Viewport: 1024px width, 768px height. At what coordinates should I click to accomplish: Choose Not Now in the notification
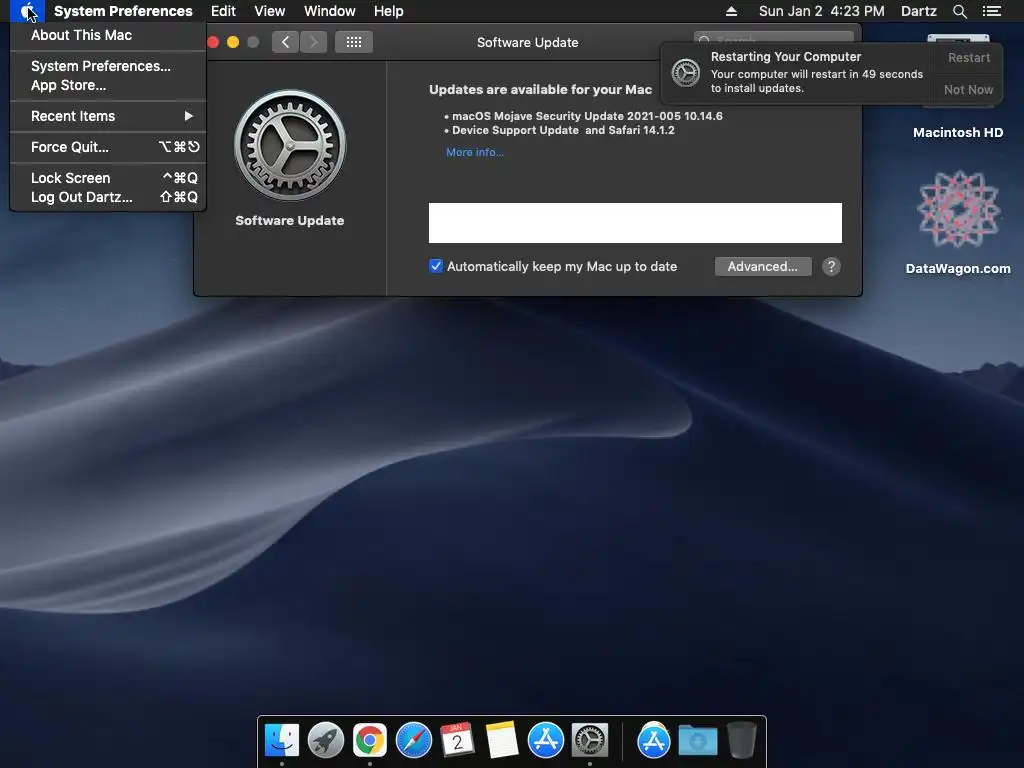point(968,89)
